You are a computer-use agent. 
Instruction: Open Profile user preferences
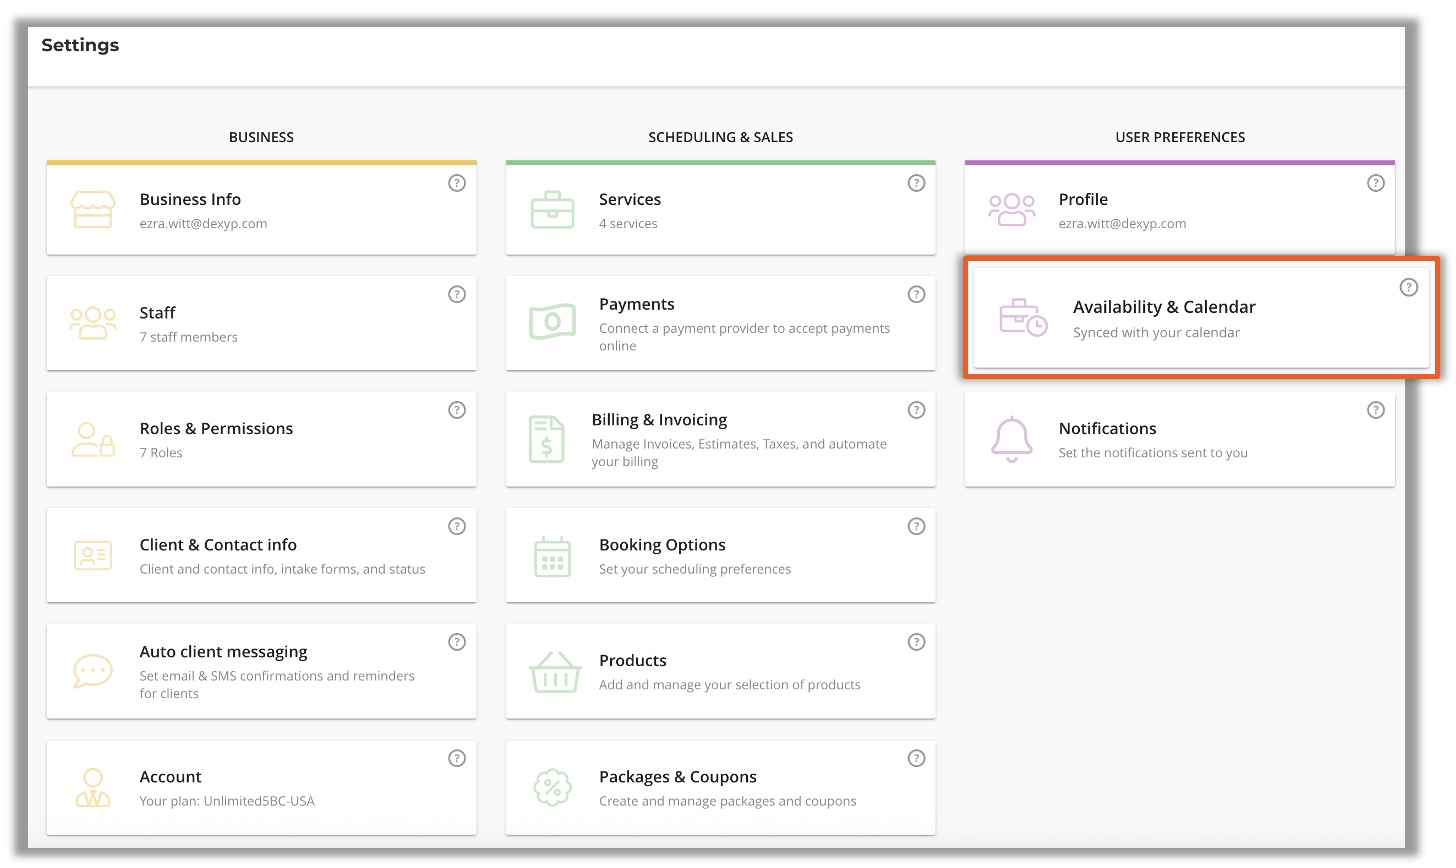click(1083, 200)
